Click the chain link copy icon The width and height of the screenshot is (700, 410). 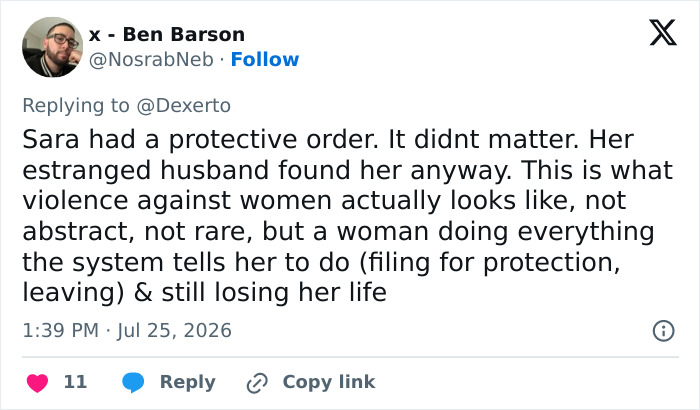click(257, 383)
